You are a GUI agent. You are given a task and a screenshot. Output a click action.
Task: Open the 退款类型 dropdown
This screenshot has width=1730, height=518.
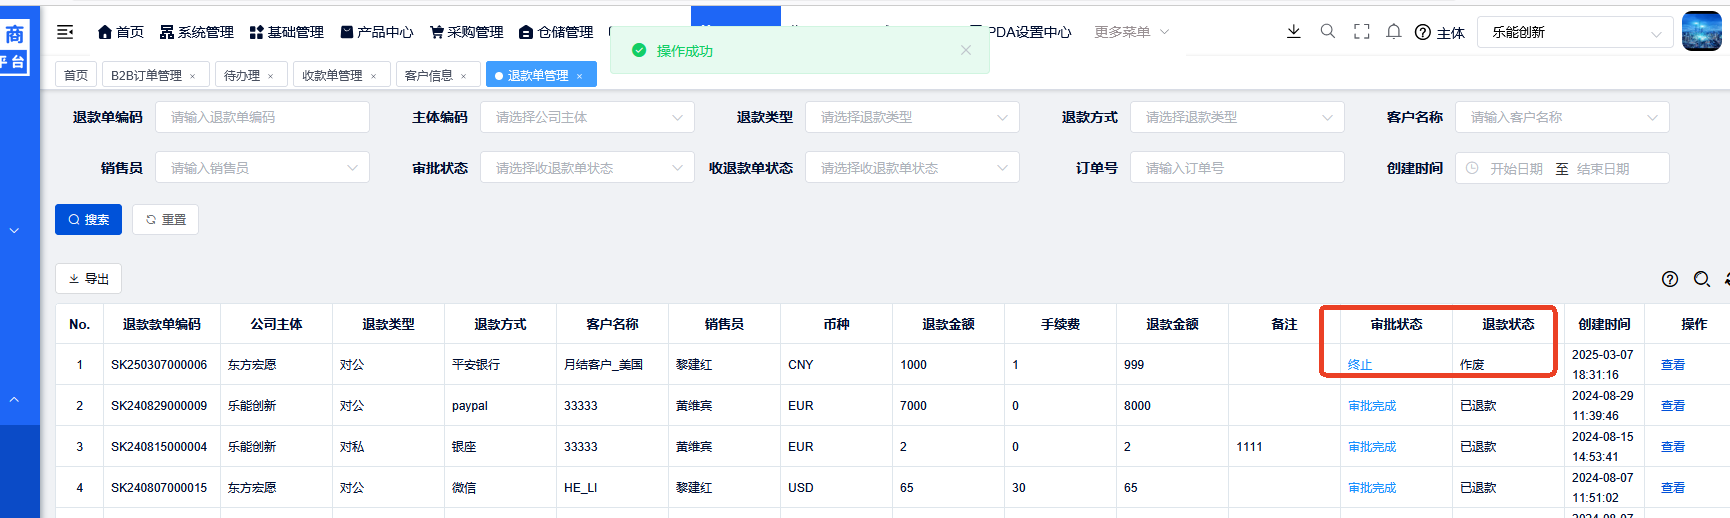tap(911, 117)
